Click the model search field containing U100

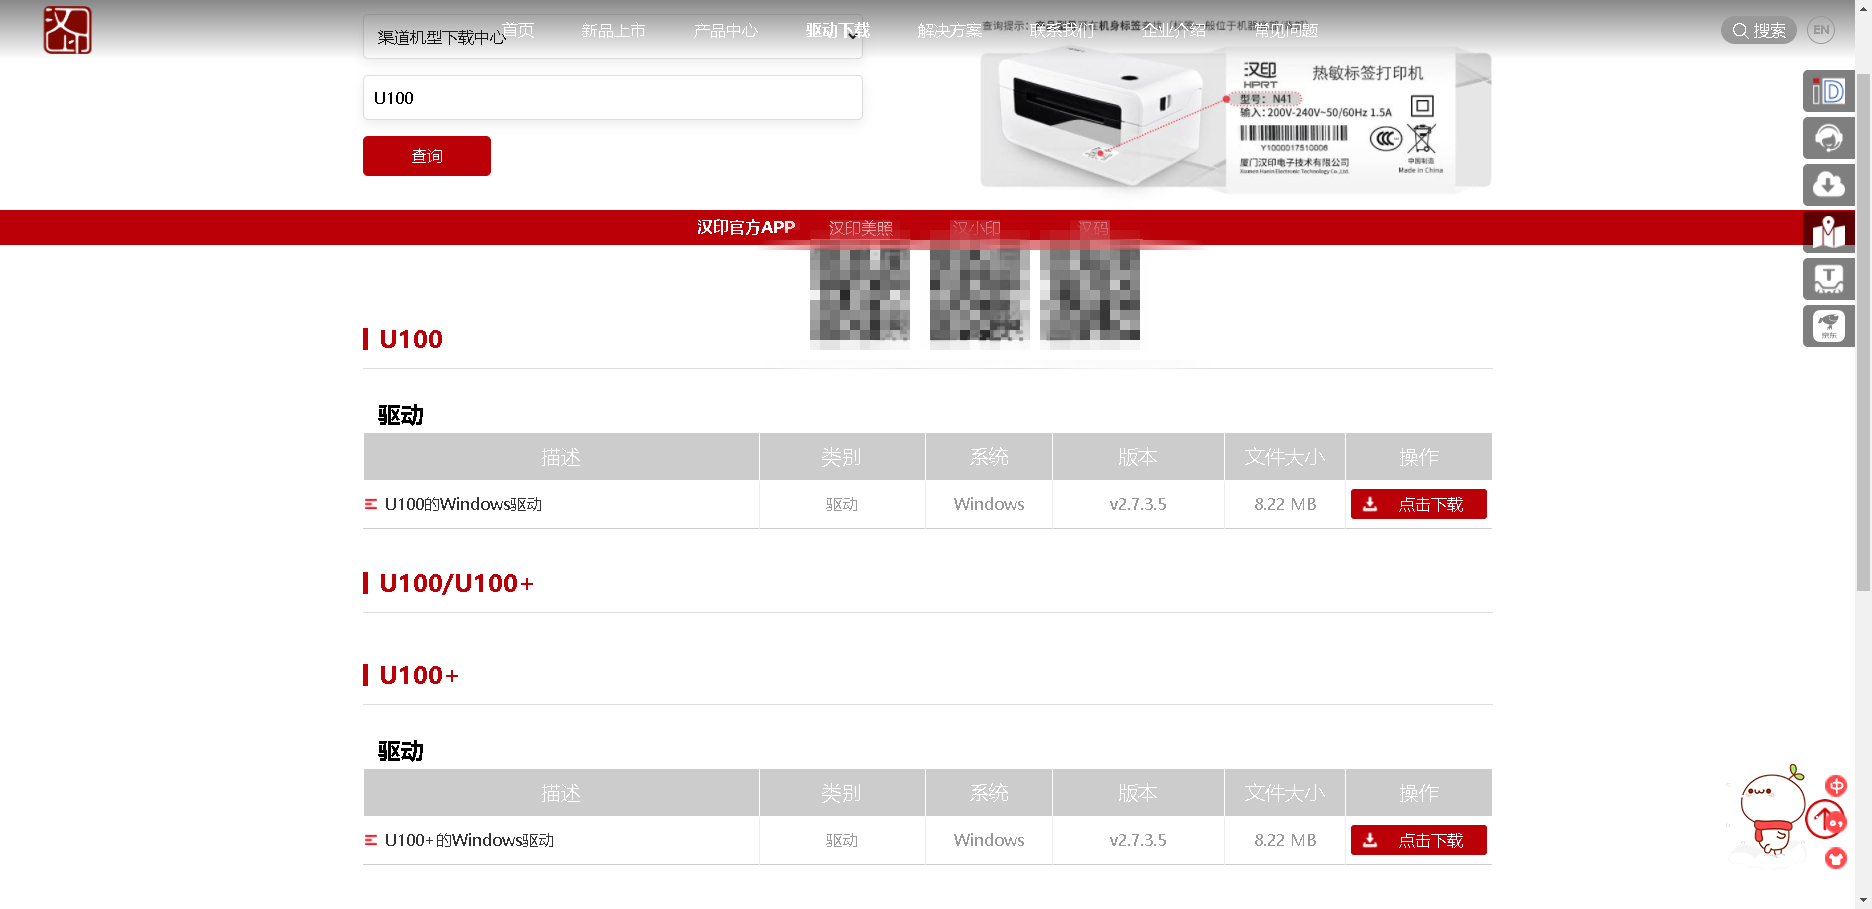click(x=612, y=98)
